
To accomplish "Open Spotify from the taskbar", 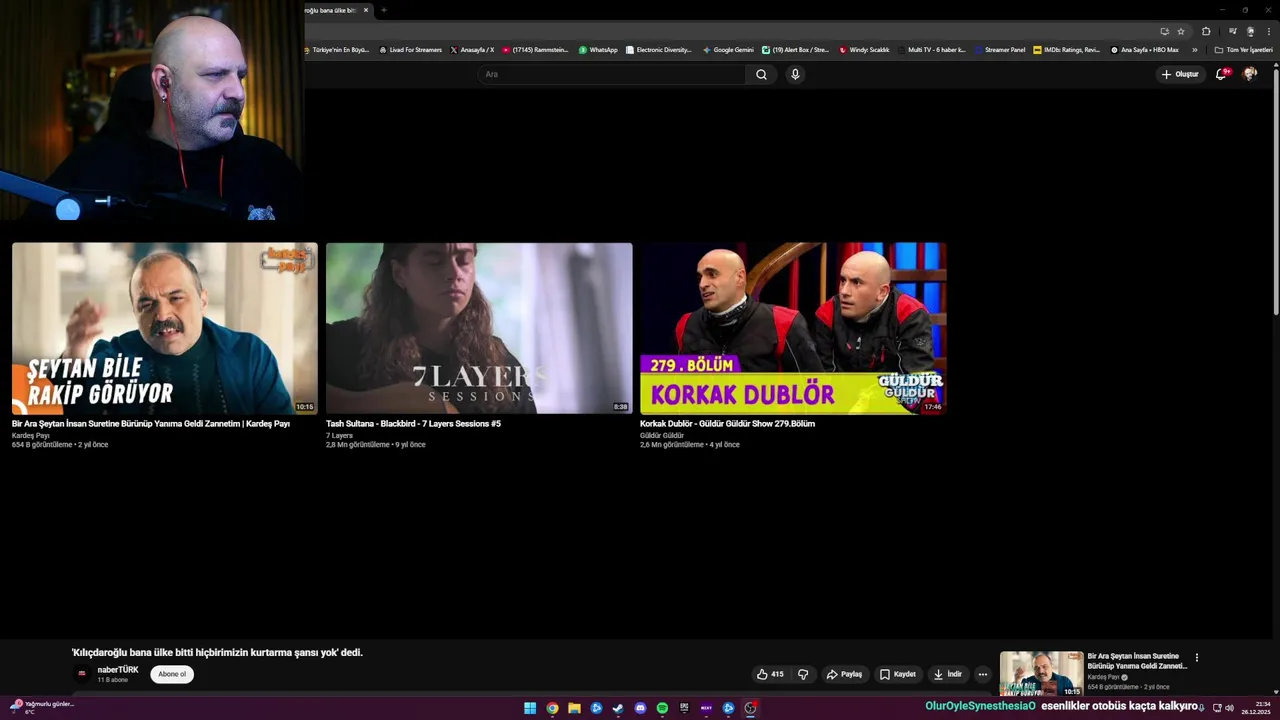I will (662, 708).
